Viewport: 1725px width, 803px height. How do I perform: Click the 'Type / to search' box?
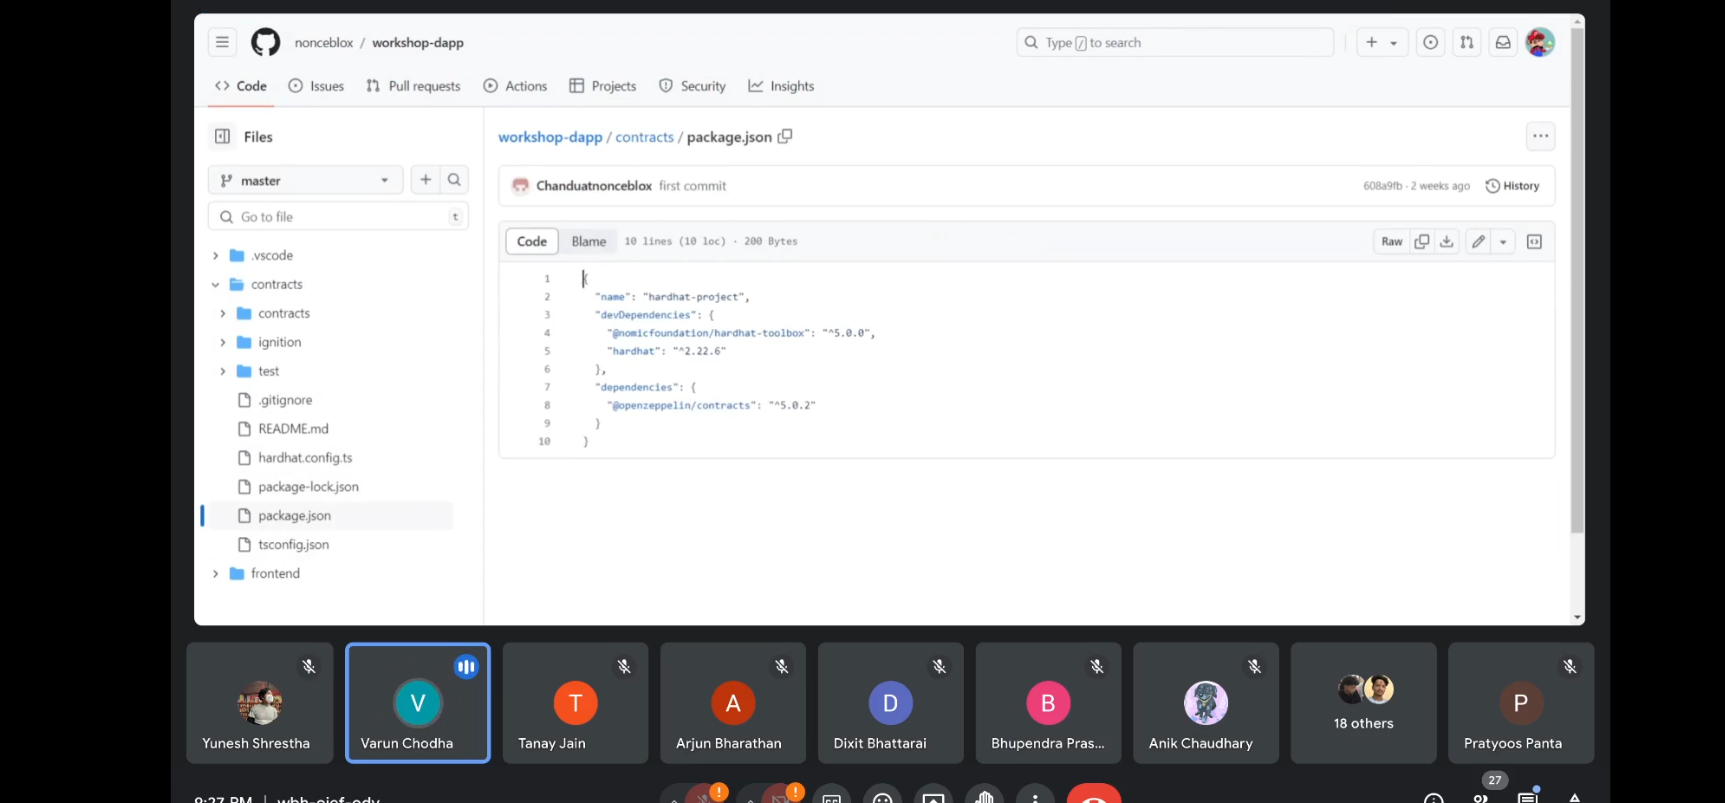point(1175,43)
